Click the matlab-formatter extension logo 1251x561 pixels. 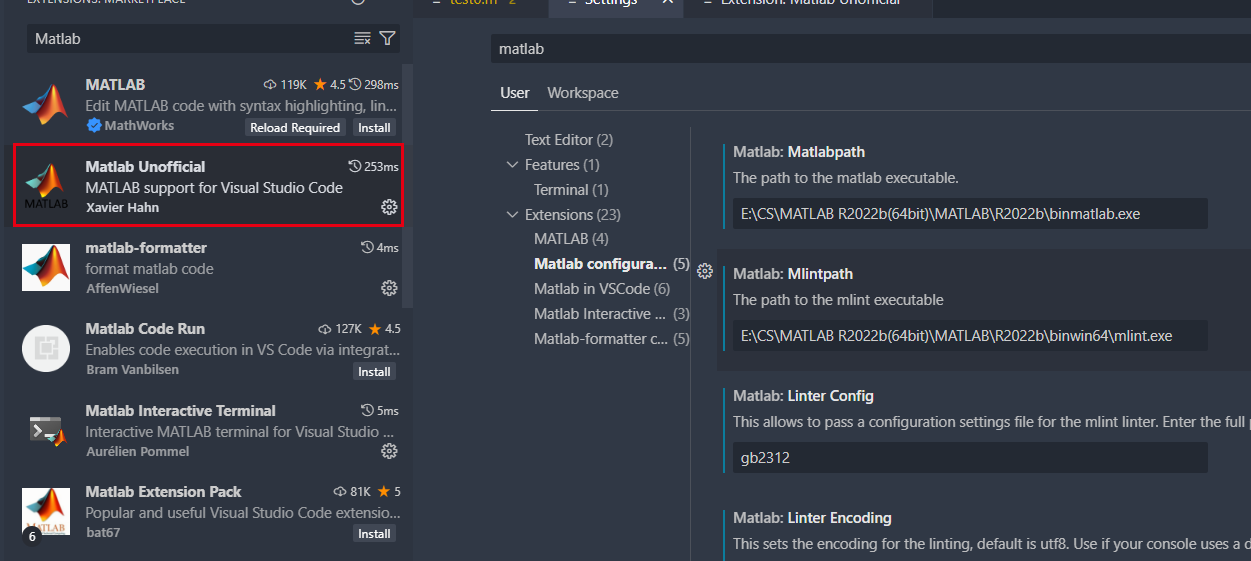[46, 268]
